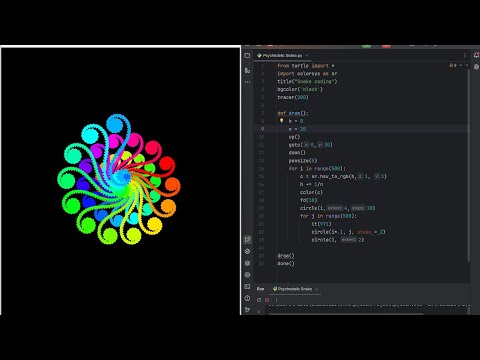Click line number 9 in the gutter
480x360 pixels.
pos(262,129)
